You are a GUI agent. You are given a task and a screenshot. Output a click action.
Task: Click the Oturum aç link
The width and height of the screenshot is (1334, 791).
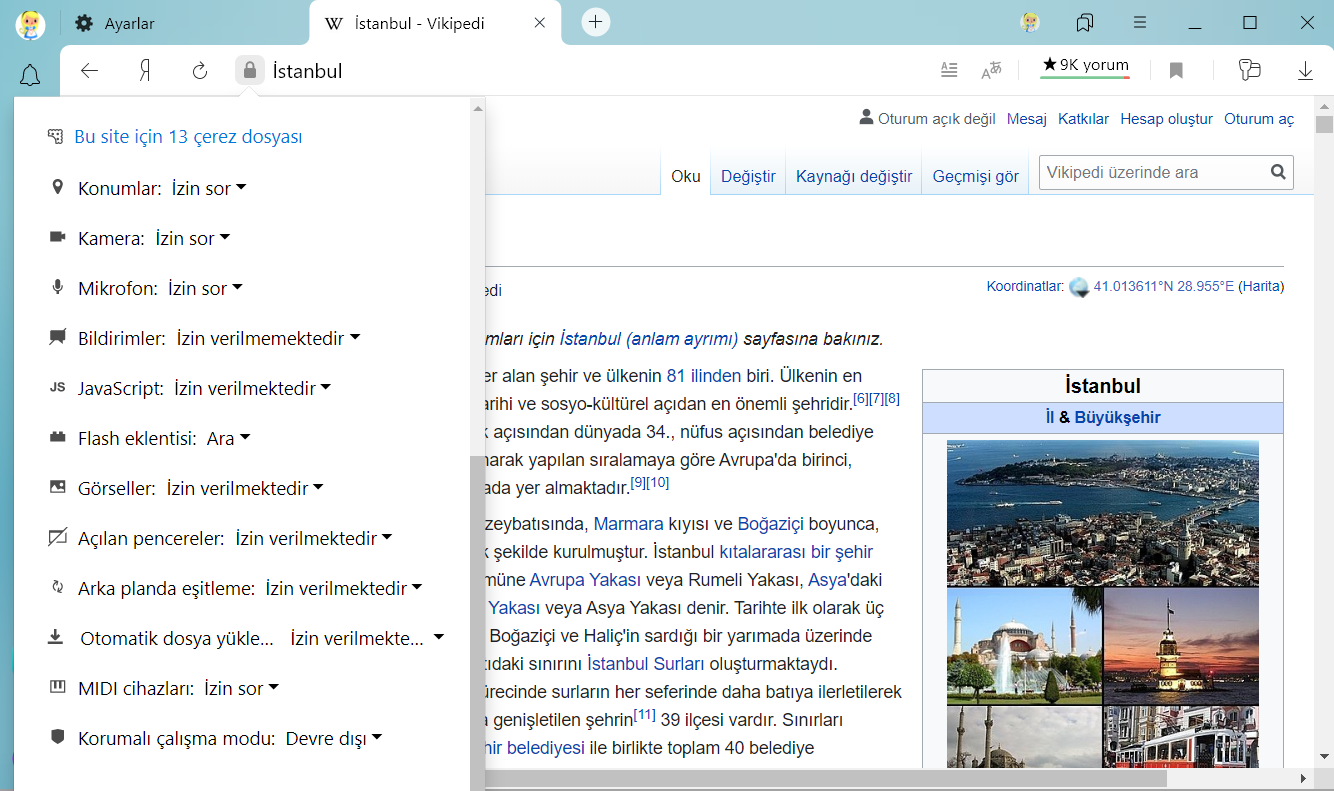[1259, 119]
